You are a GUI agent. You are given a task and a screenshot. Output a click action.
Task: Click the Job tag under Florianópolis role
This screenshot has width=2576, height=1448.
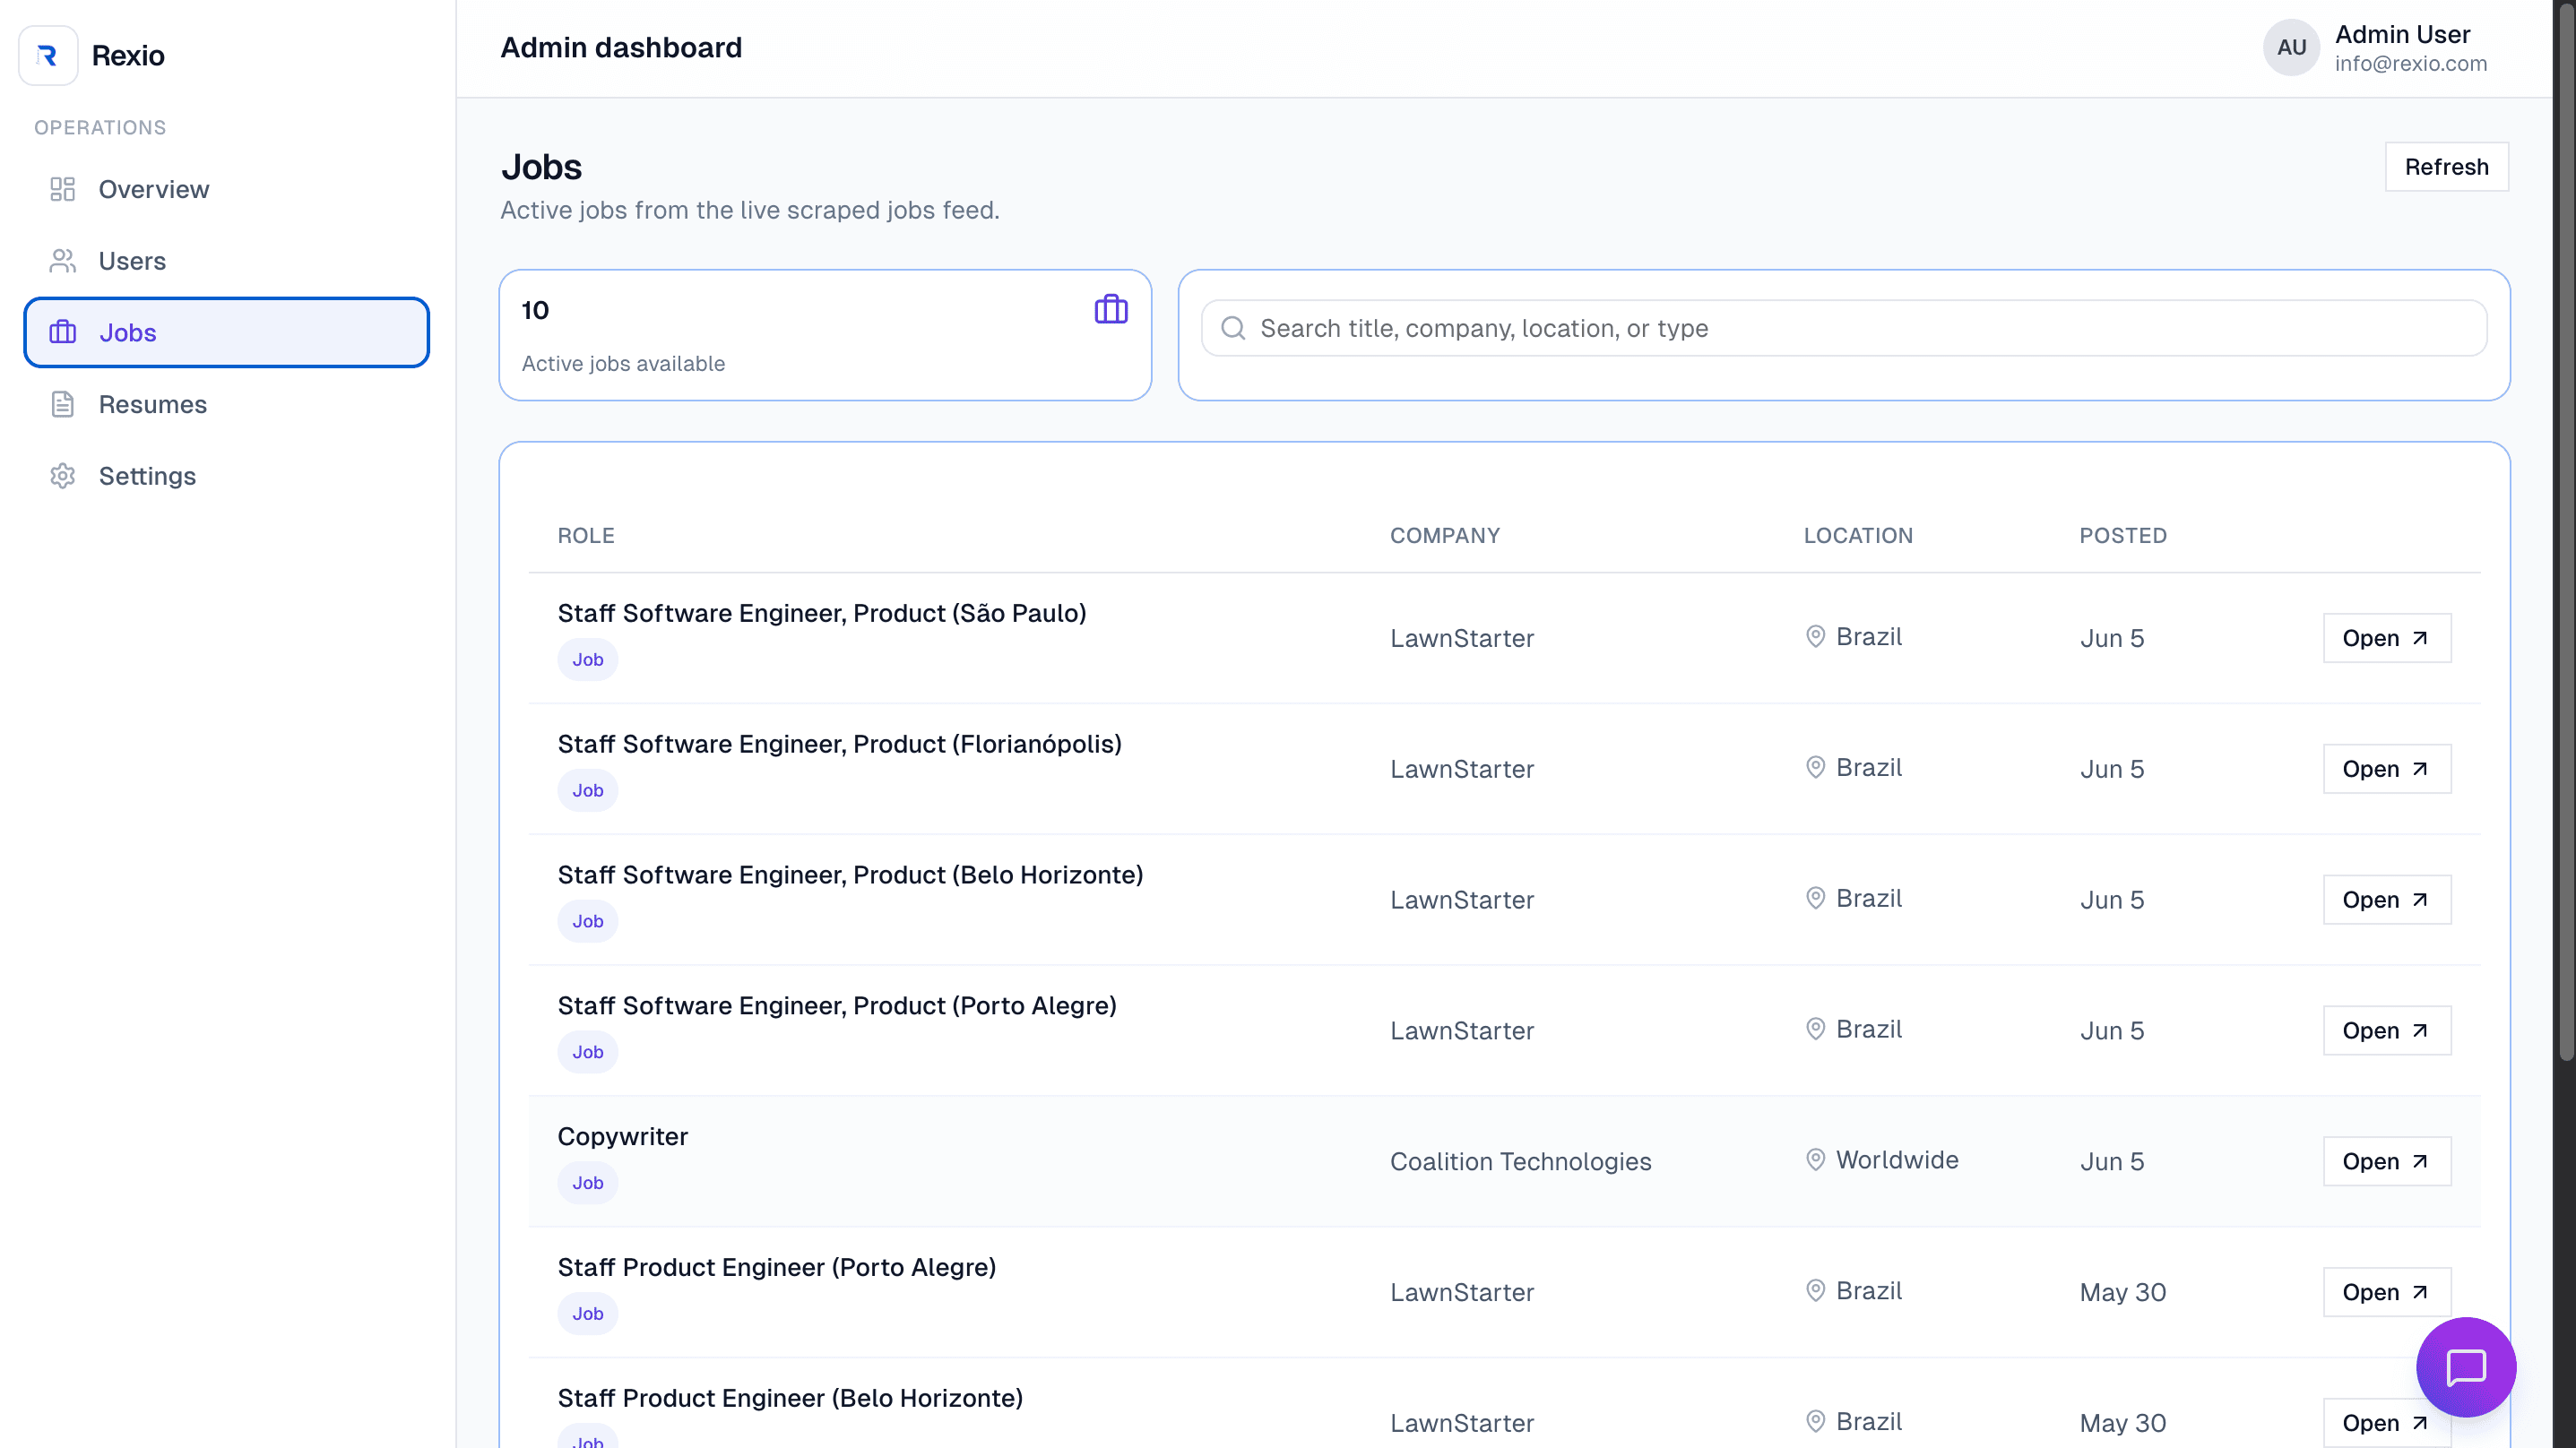click(588, 791)
